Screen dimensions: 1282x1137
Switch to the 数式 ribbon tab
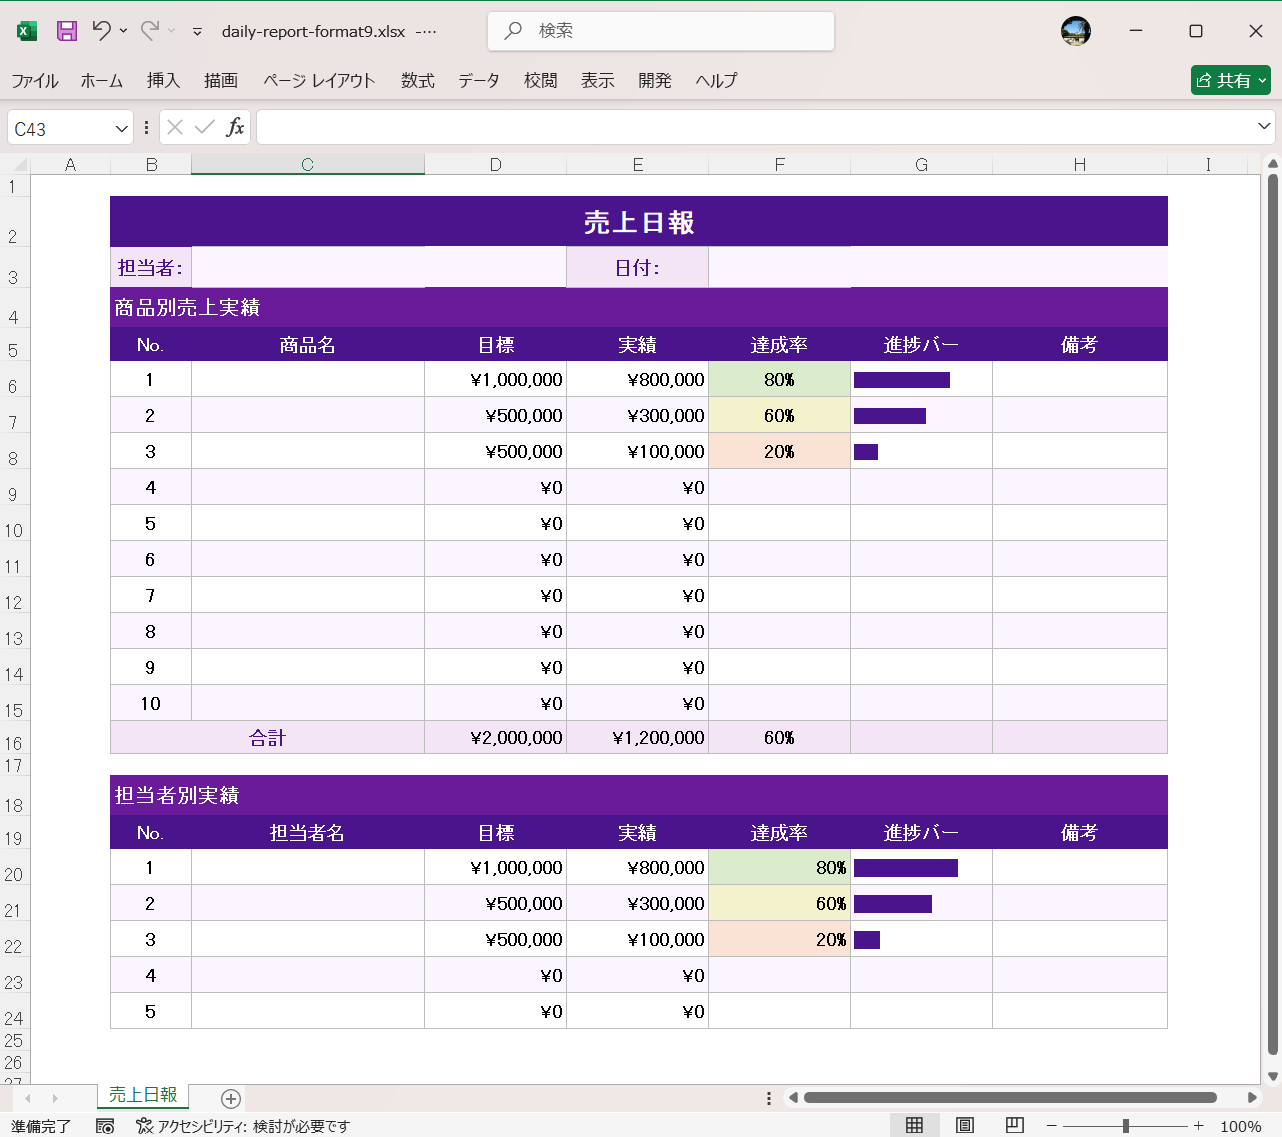coord(418,81)
